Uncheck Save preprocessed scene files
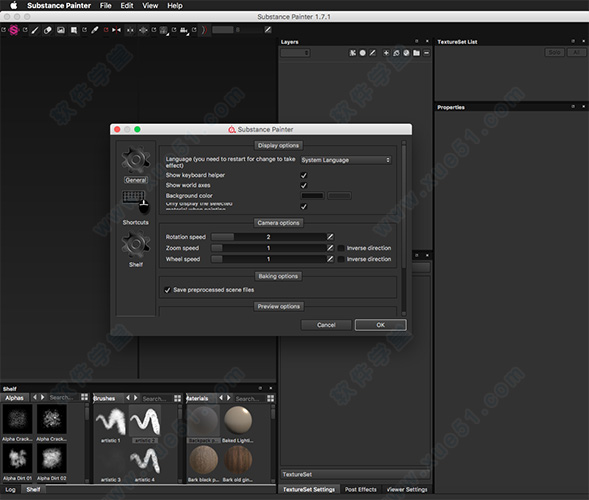Viewport: 589px width, 500px height. pyautogui.click(x=168, y=290)
